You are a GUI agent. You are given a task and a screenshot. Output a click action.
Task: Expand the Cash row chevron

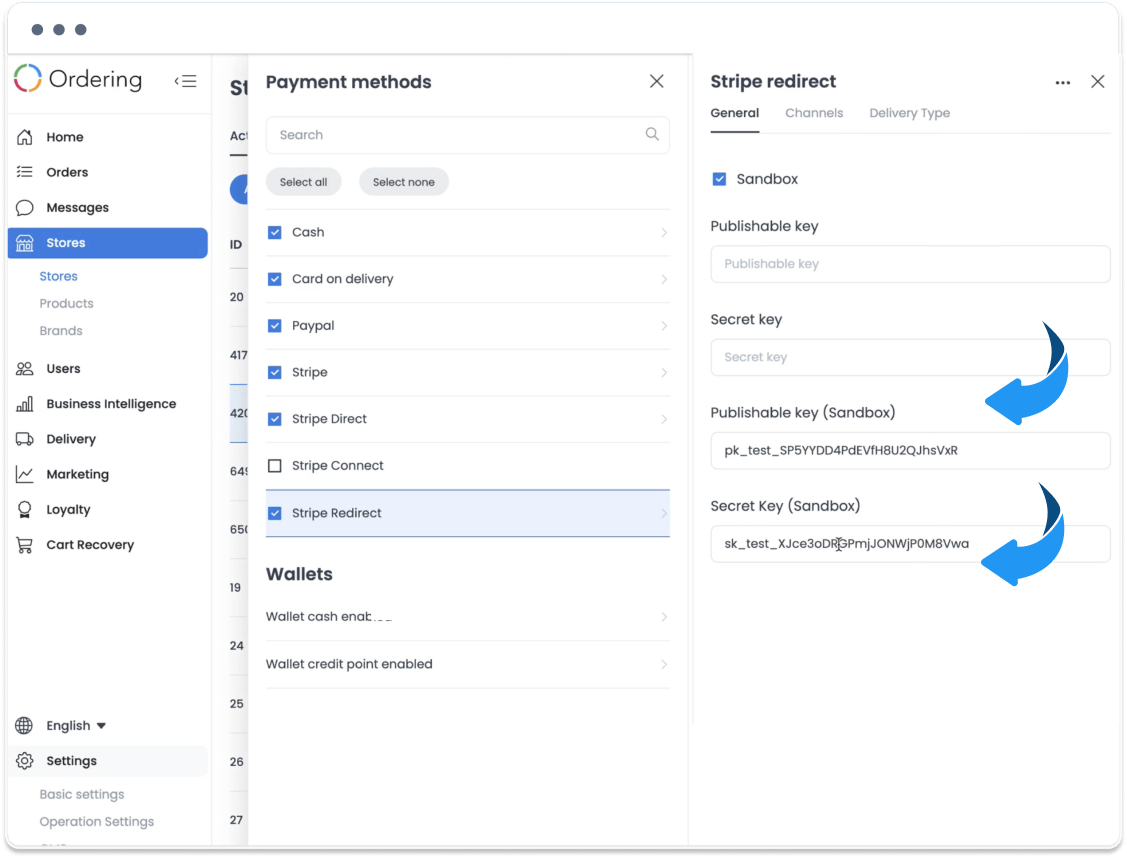(663, 232)
